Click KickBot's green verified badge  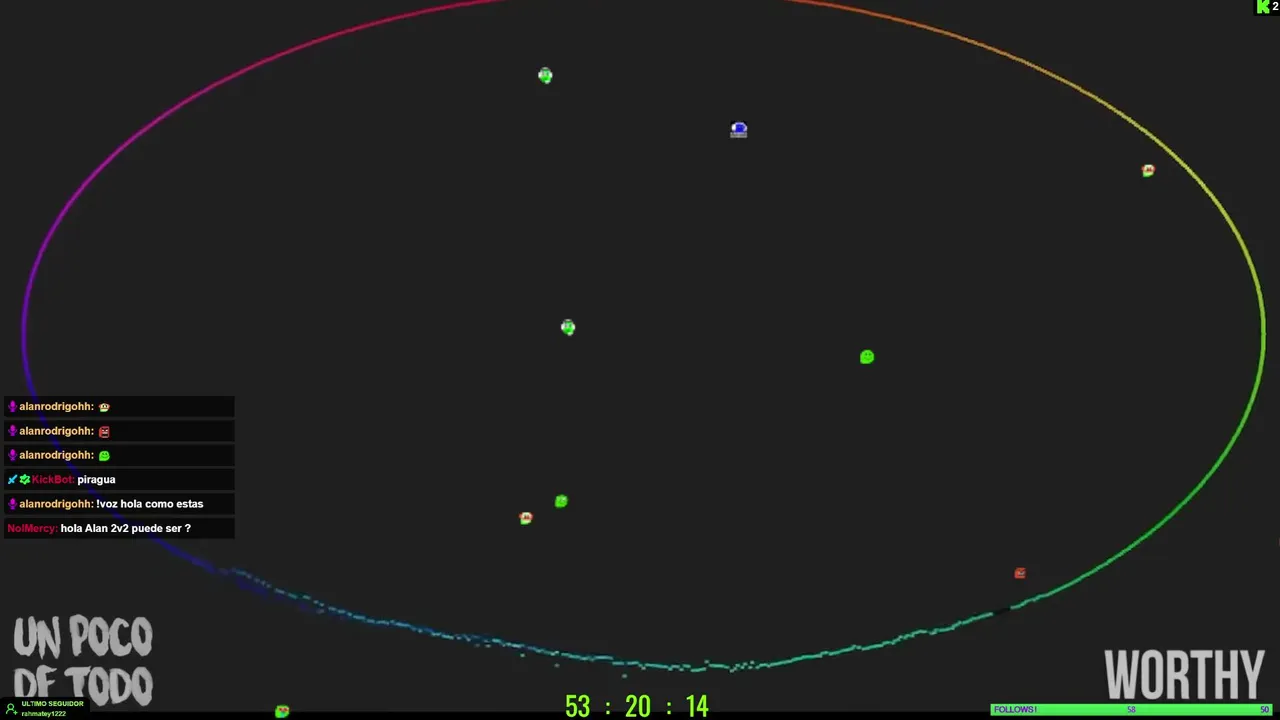tap(25, 479)
